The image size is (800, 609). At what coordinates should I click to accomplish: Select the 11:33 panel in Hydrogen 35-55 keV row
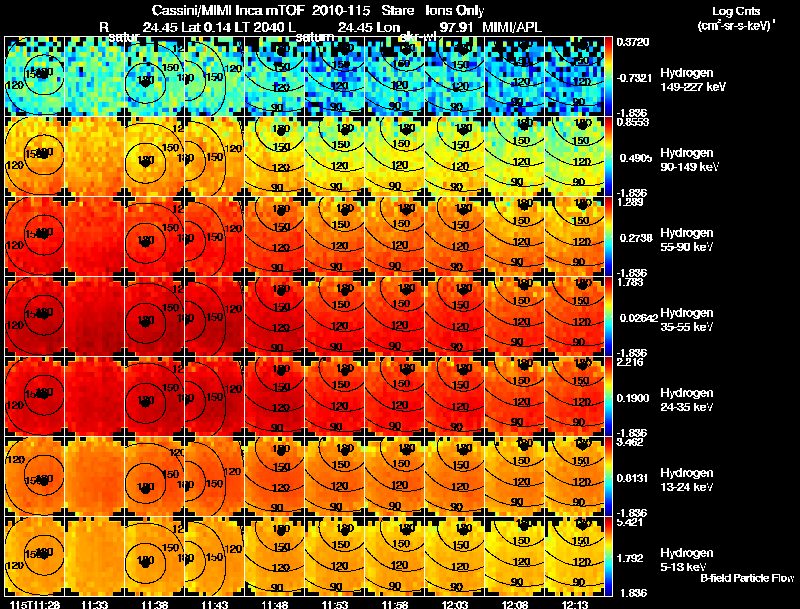click(95, 316)
